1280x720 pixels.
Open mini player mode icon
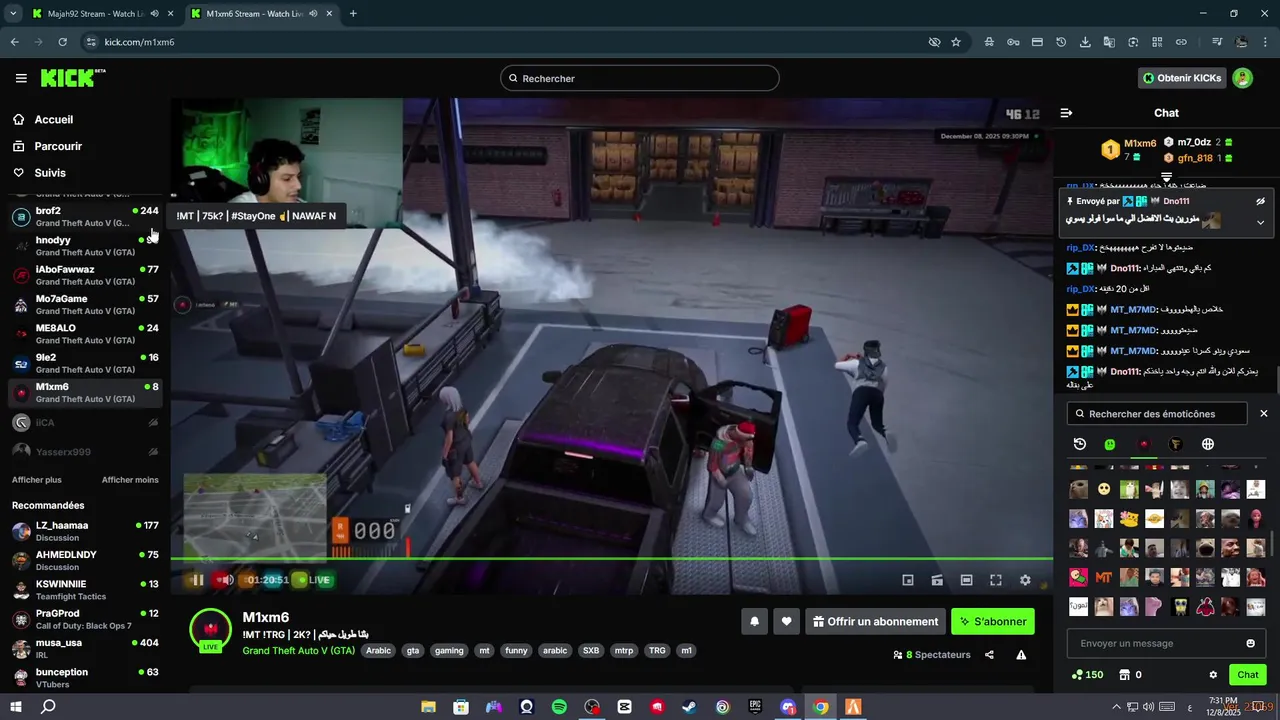click(x=908, y=580)
